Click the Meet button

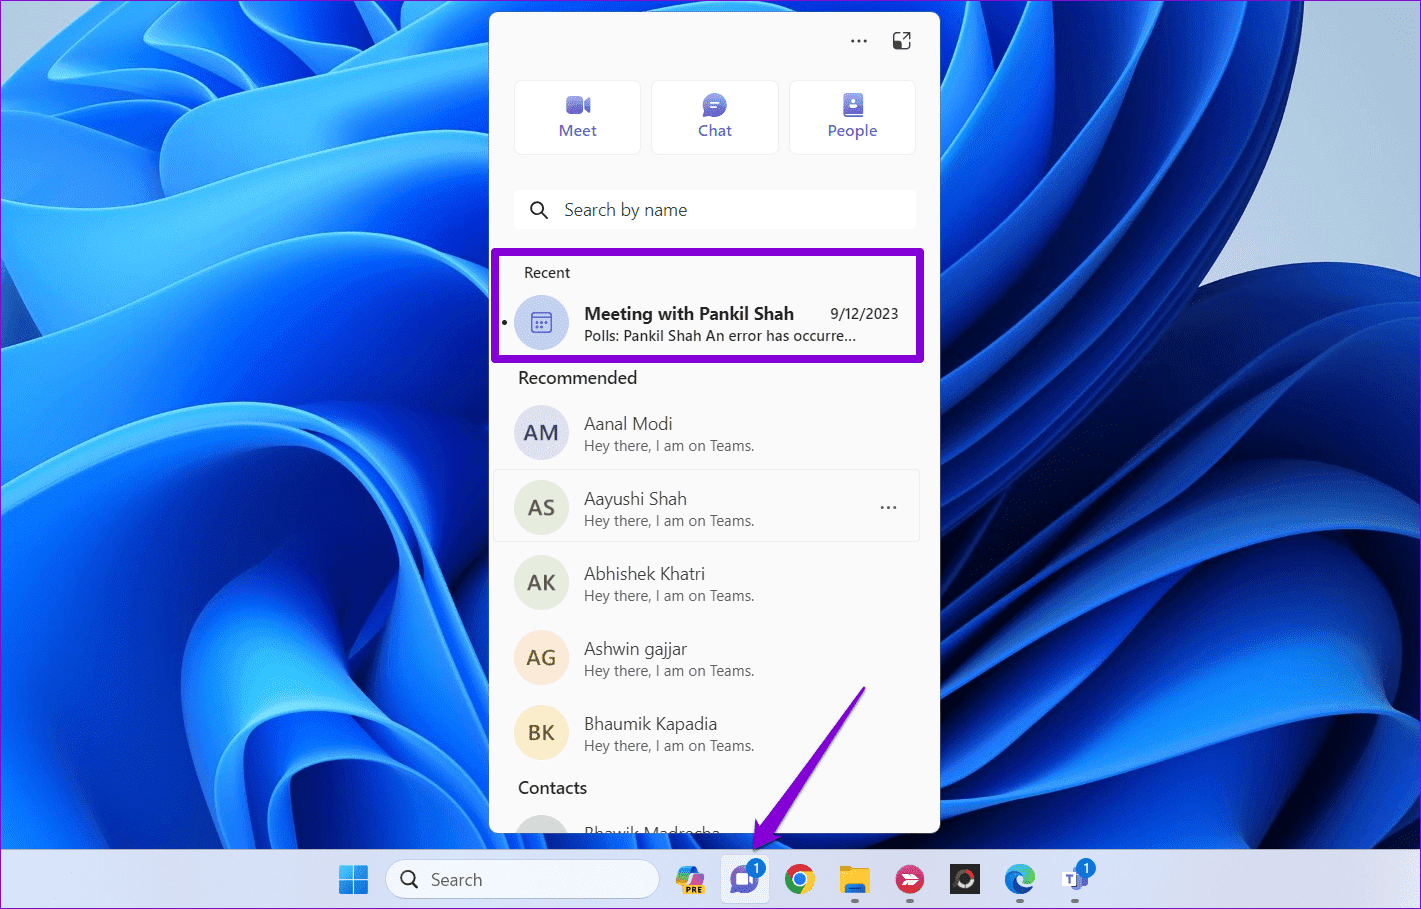577,117
